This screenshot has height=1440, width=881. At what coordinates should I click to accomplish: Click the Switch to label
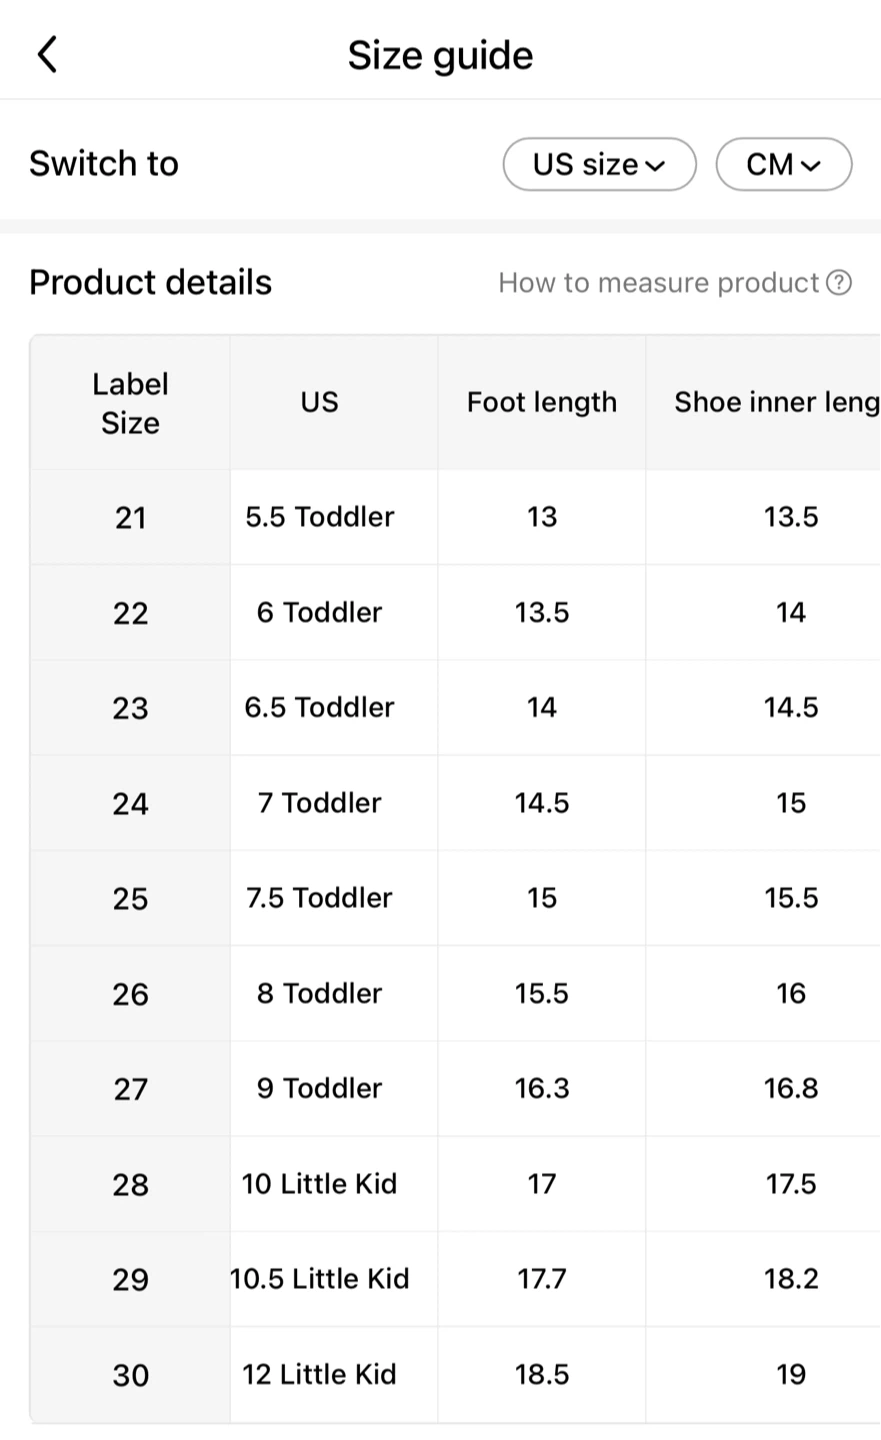pos(104,163)
